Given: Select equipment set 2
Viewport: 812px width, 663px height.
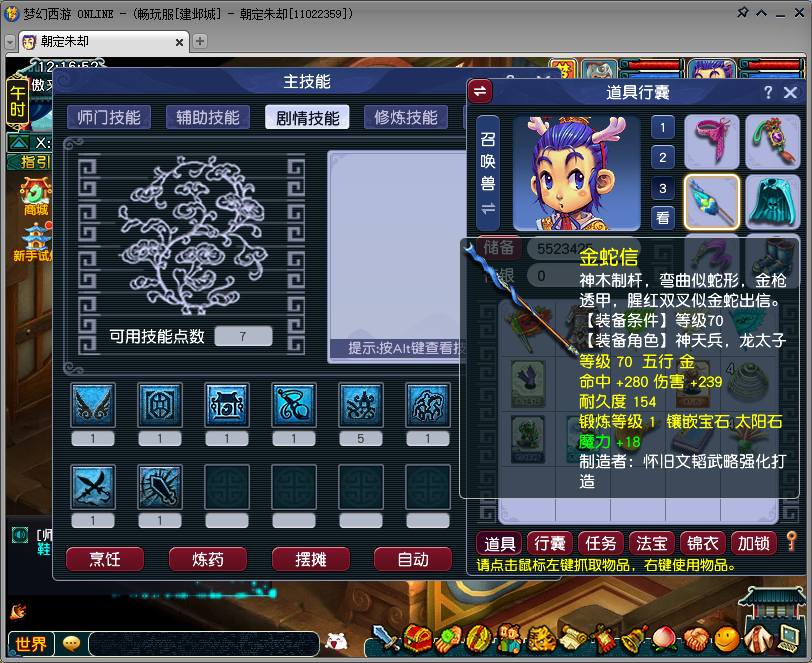Looking at the screenshot, I should pos(663,157).
